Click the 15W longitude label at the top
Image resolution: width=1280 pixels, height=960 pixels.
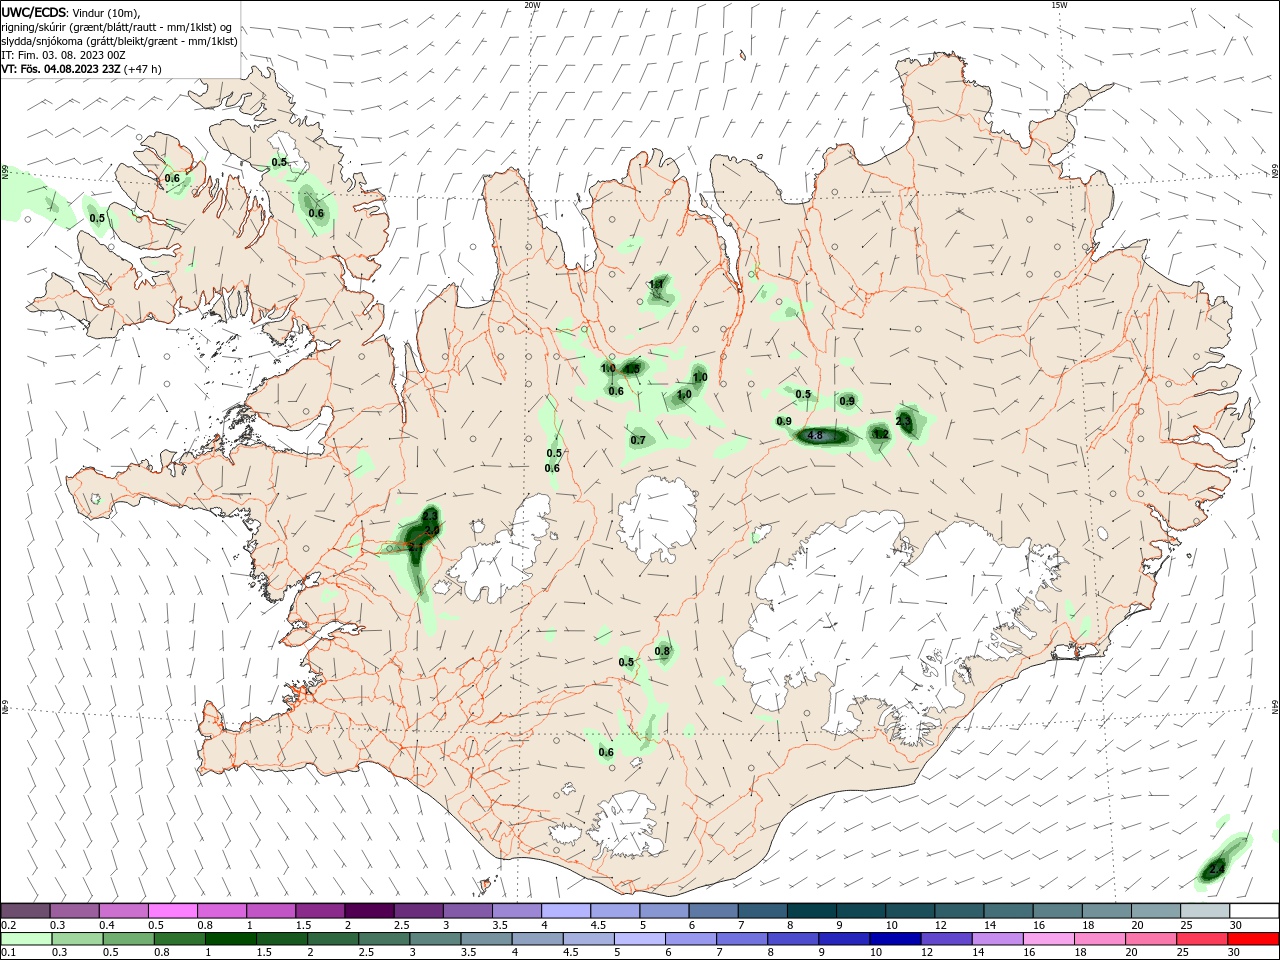tap(1059, 5)
